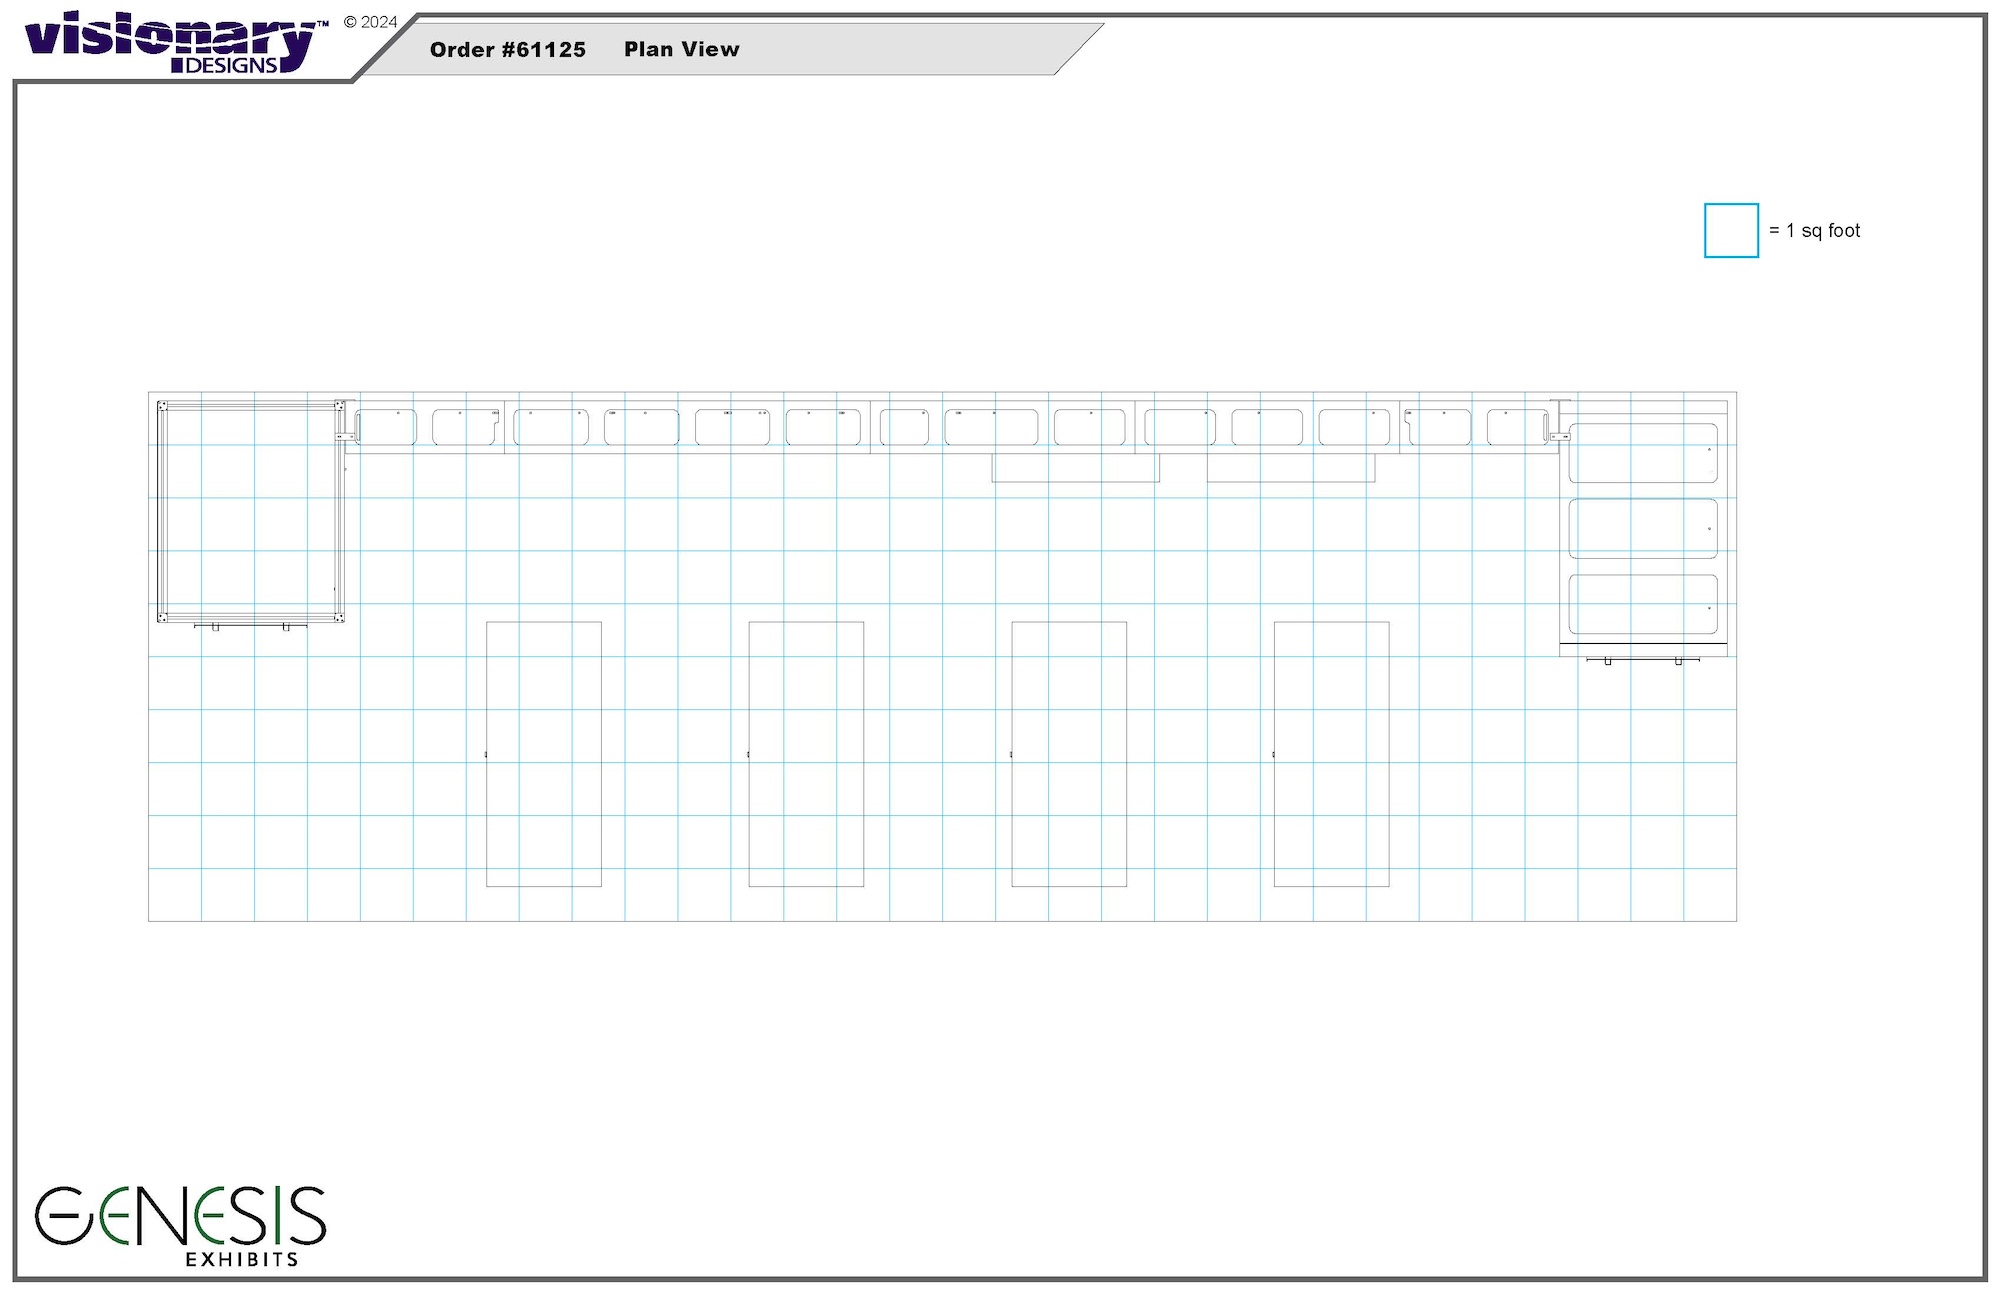Click right small counter below back wall
The image size is (2000, 1294).
(1290, 468)
